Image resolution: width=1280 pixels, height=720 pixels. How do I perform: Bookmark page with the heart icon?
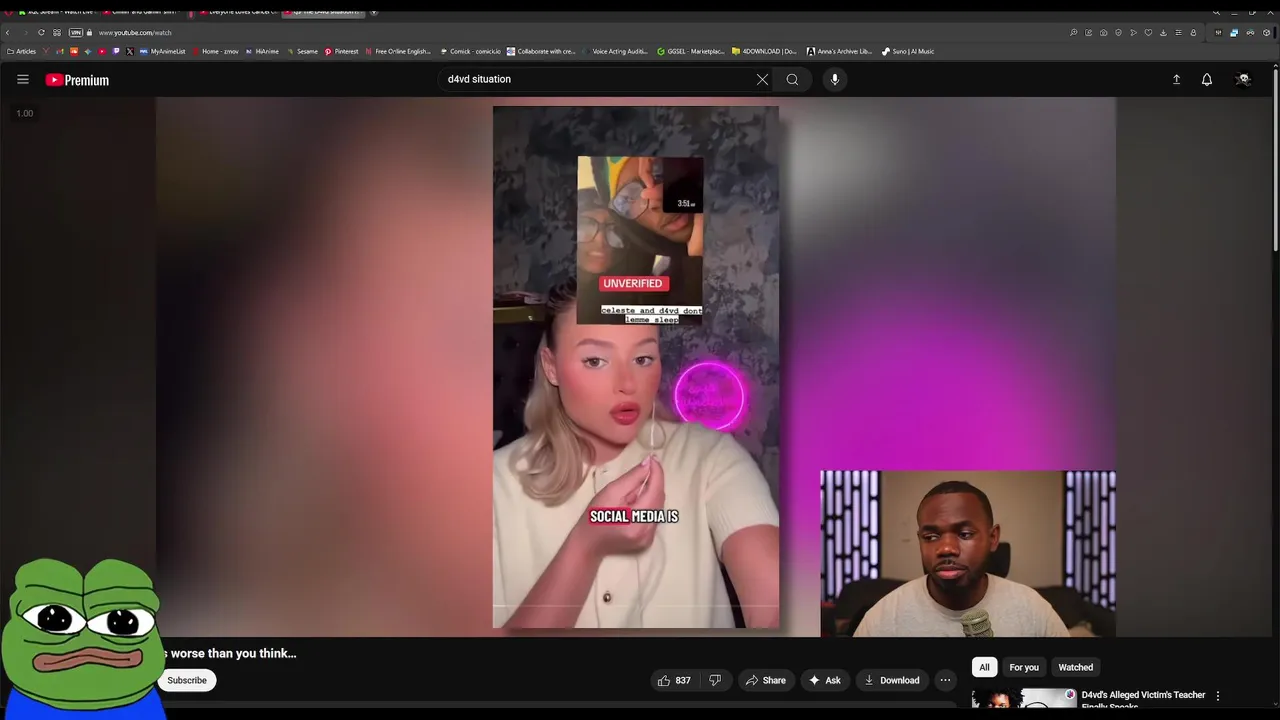point(1148,32)
